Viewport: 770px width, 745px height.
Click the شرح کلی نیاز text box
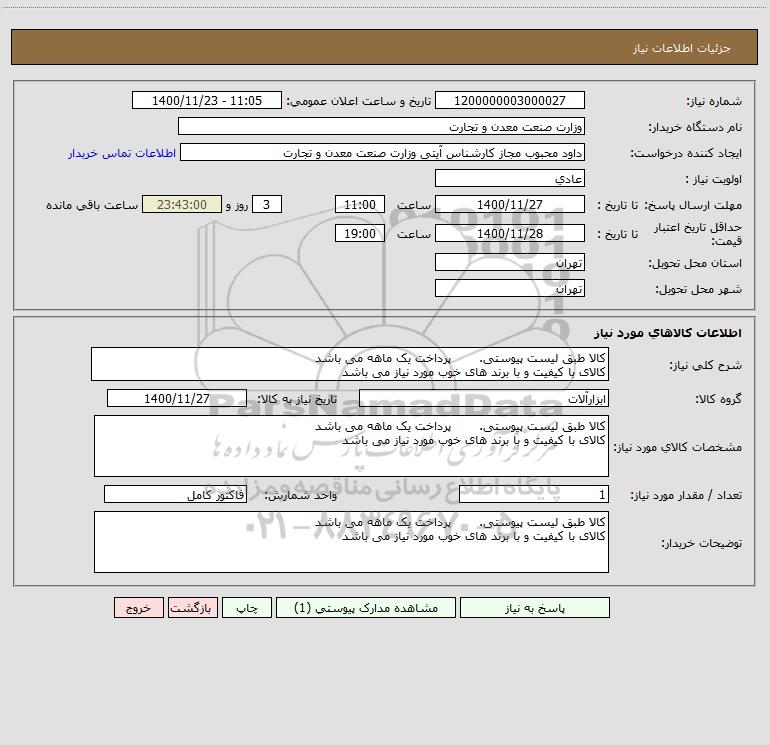[x=350, y=364]
